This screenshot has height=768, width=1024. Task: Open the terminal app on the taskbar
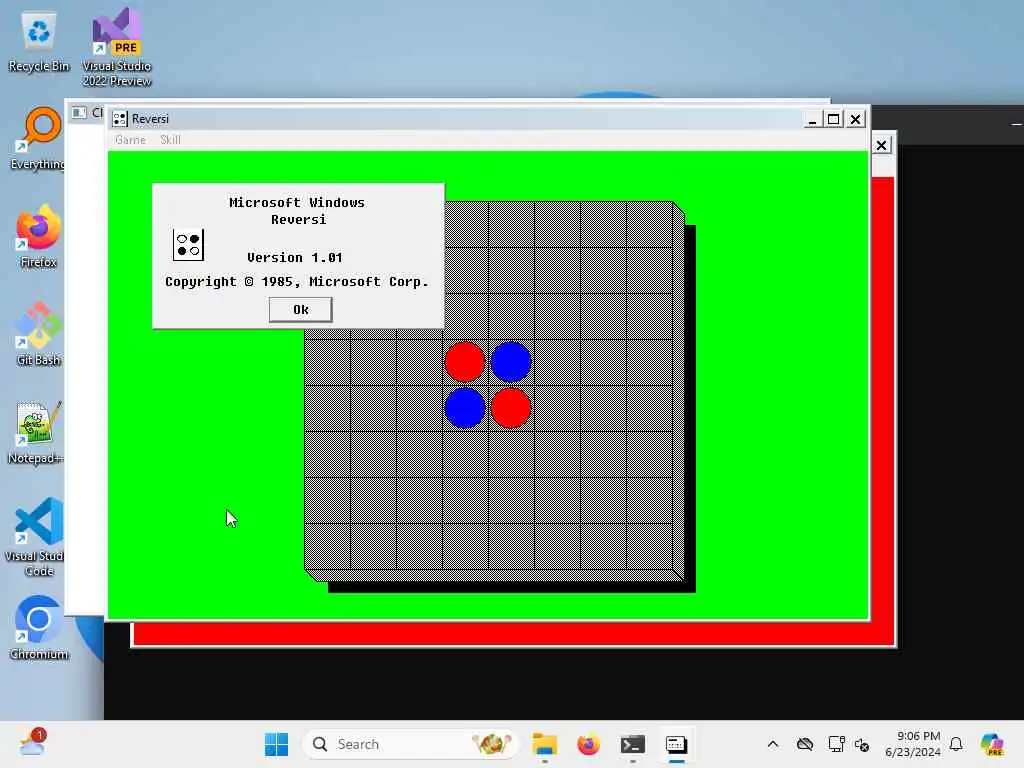pos(633,744)
